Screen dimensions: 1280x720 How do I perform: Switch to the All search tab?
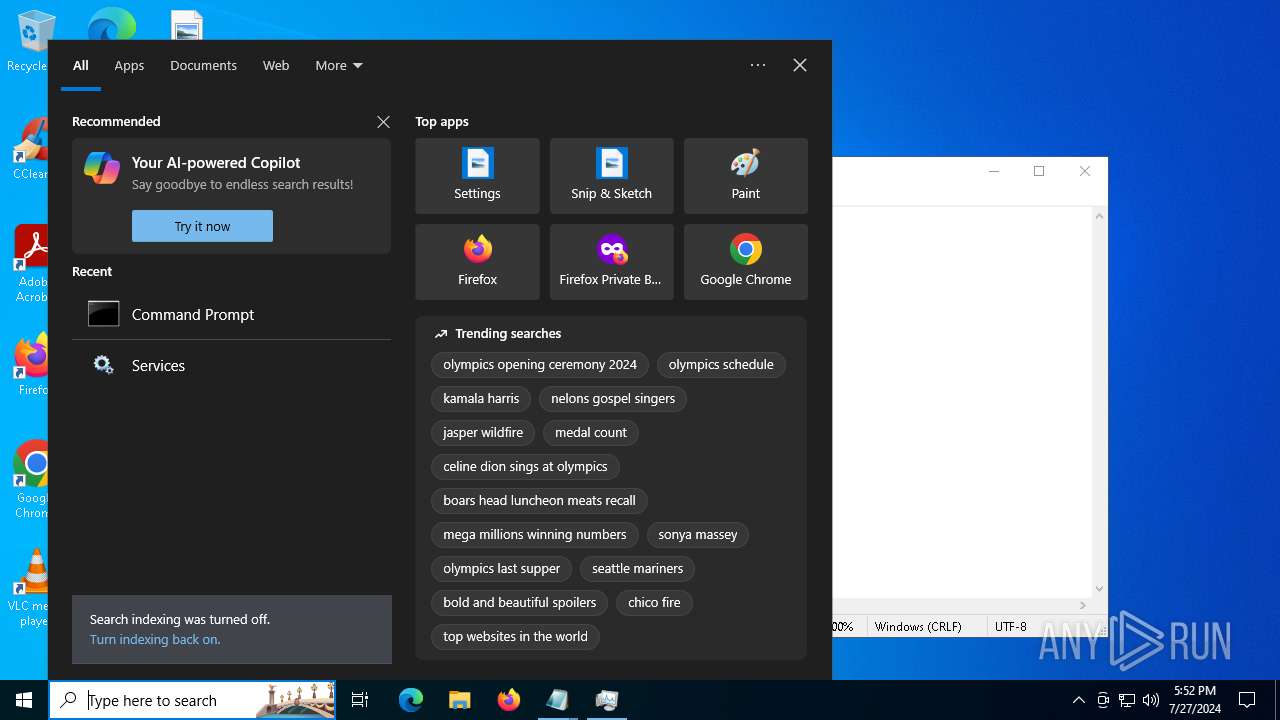pyautogui.click(x=81, y=65)
